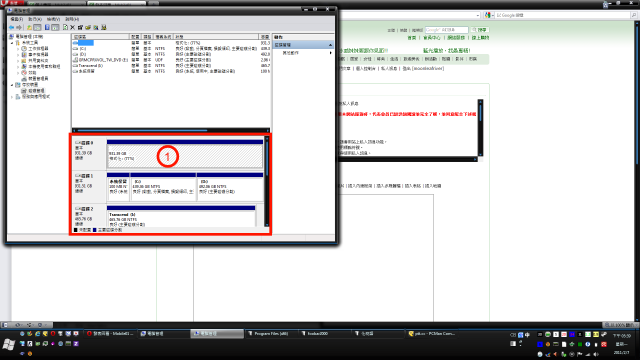Viewport: 640px width, 360px height.
Task: Switch to the foobar2000 taskbar button
Action: pos(325,334)
